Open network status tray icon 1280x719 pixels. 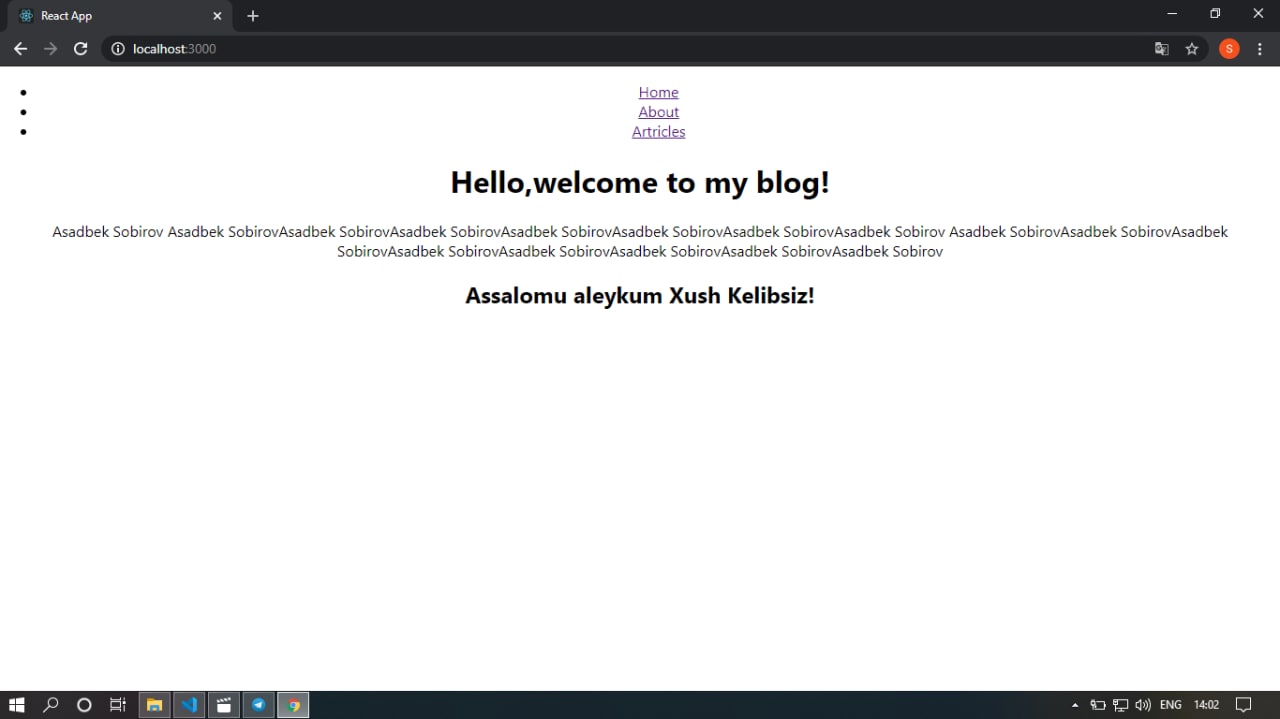pyautogui.click(x=1121, y=705)
